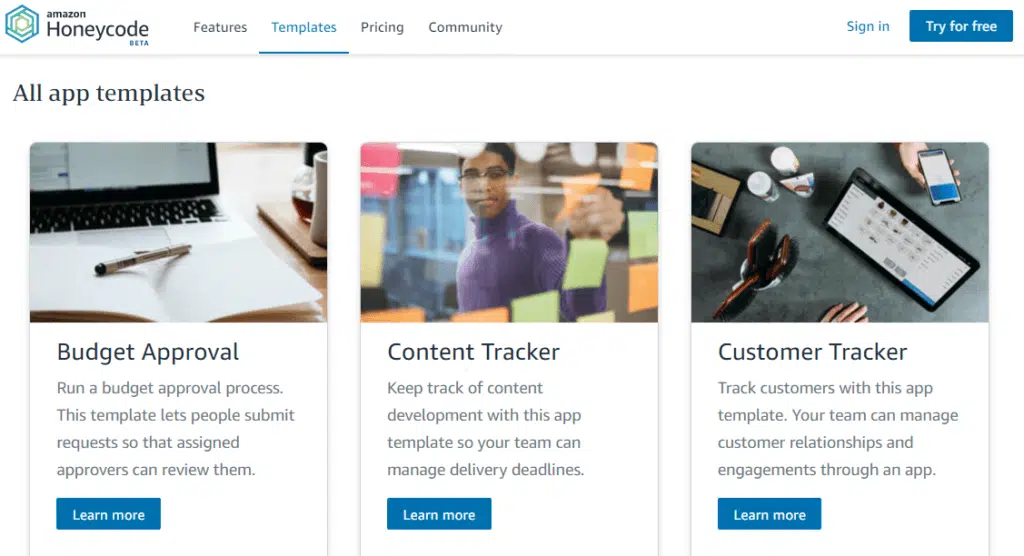Open the Customer Tracker tablet thumbnail
Image resolution: width=1024 pixels, height=556 pixels.
pyautogui.click(x=839, y=232)
